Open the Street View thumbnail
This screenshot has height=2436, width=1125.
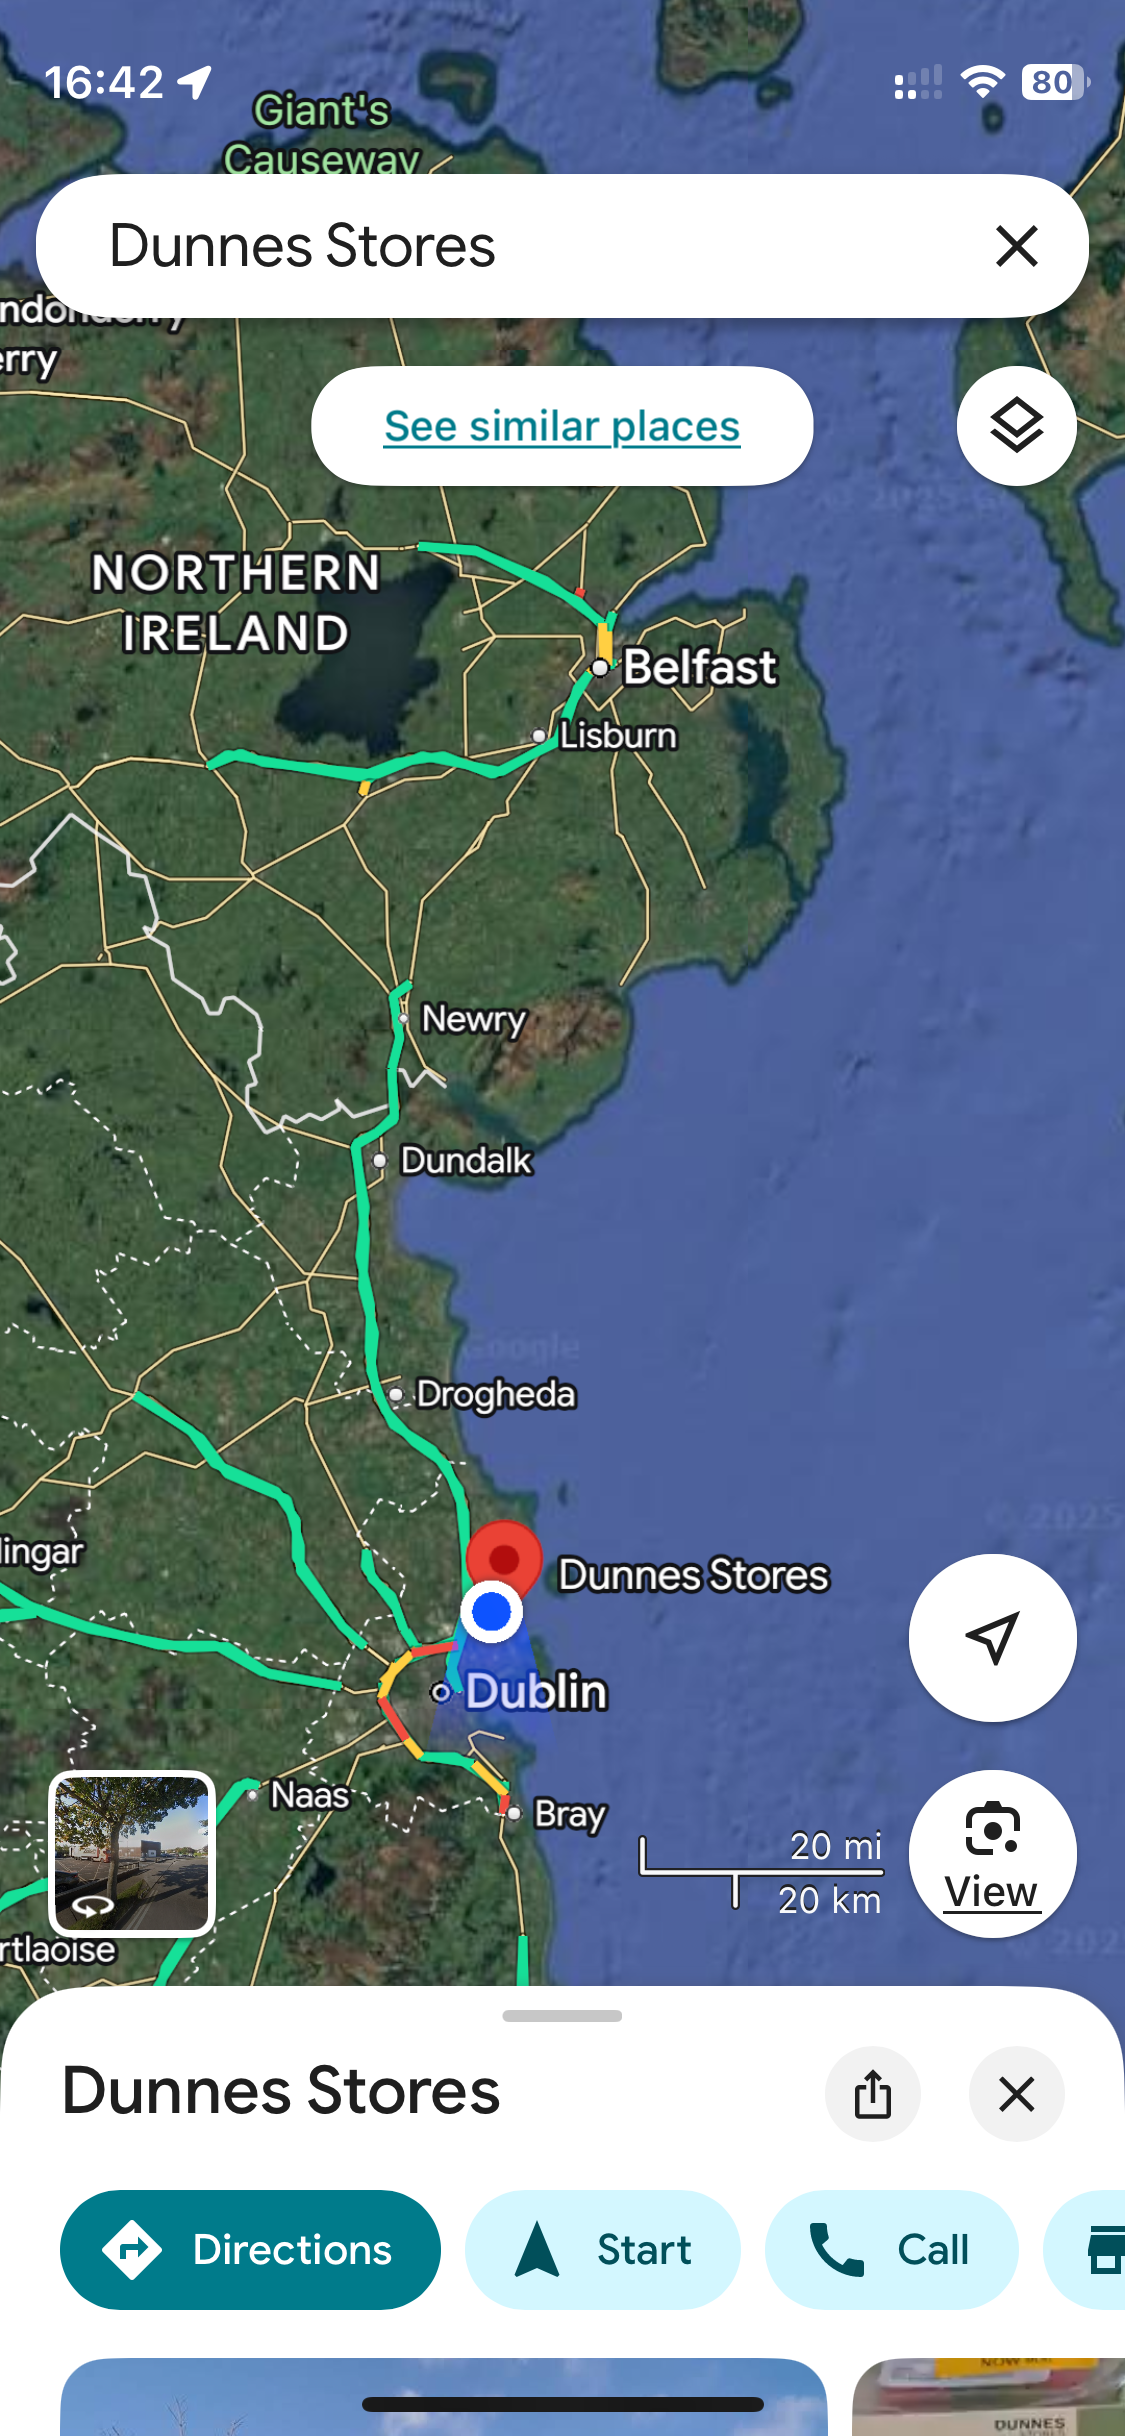(x=132, y=1853)
